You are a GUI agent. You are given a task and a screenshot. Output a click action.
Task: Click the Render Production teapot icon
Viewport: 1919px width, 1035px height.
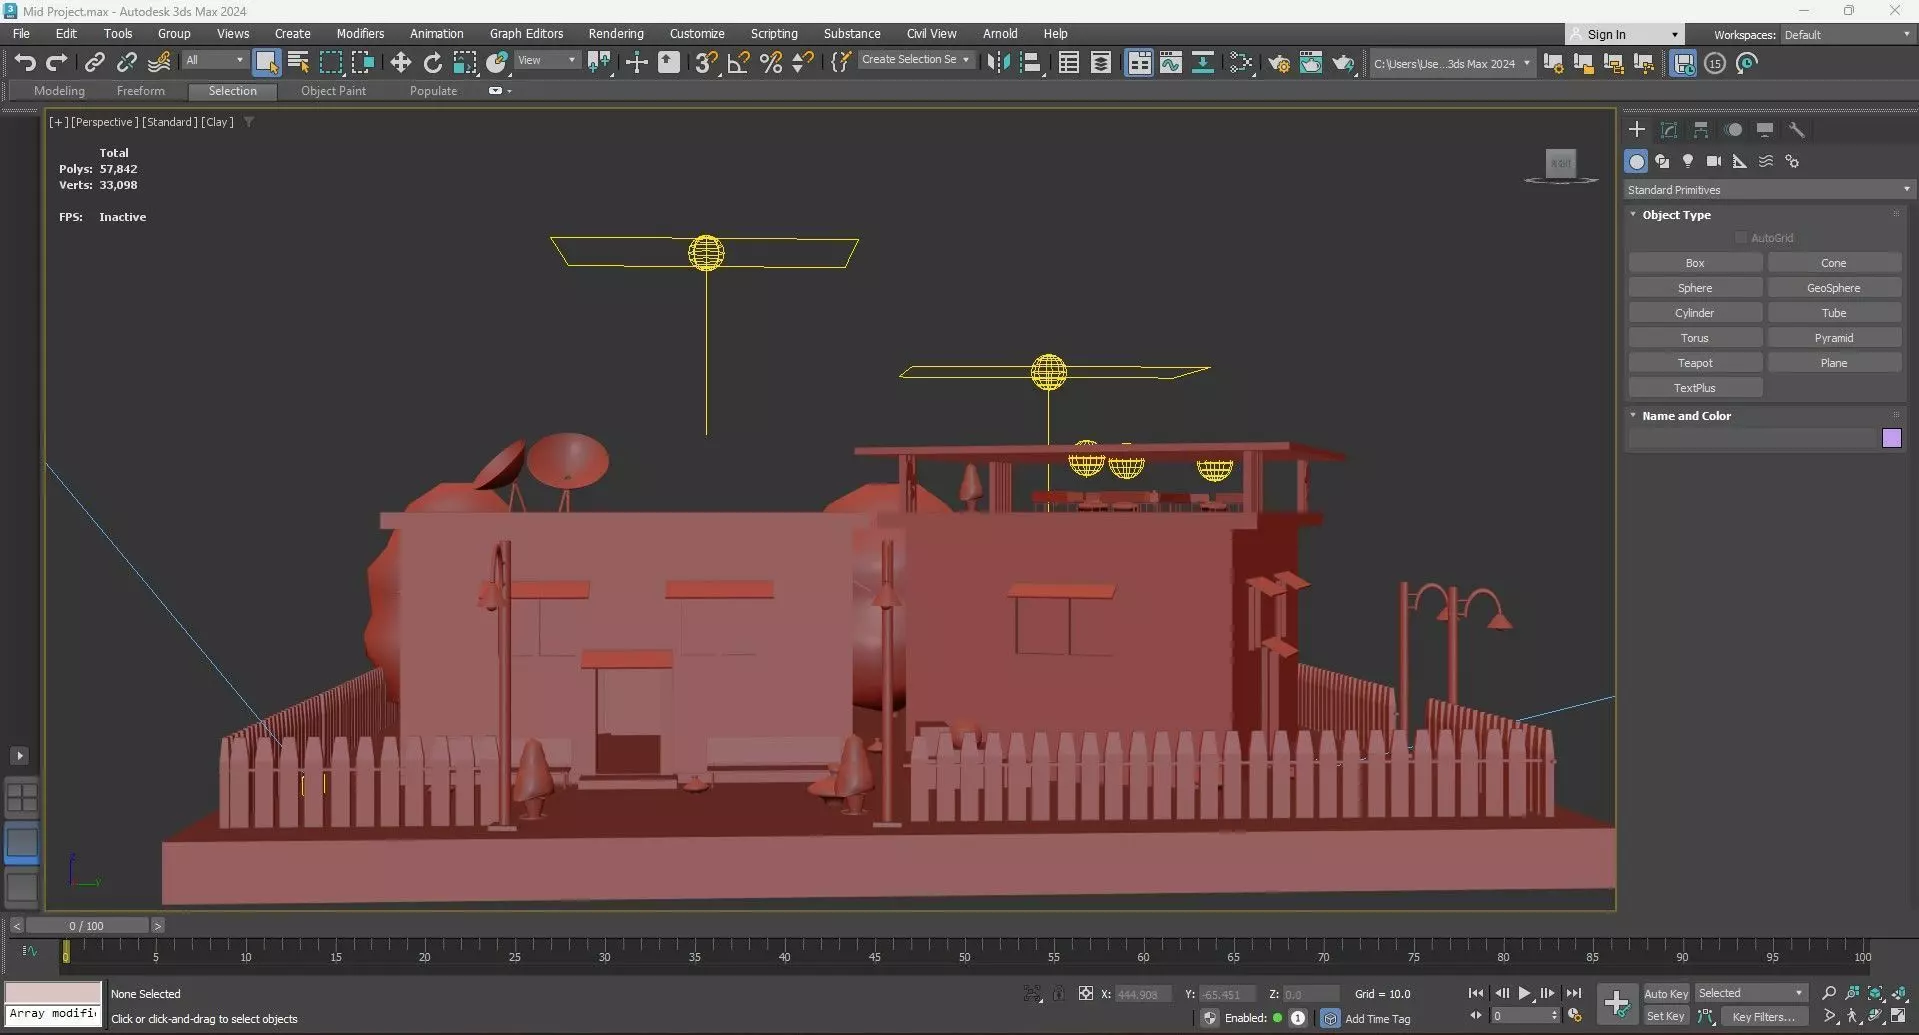[x=1343, y=63]
